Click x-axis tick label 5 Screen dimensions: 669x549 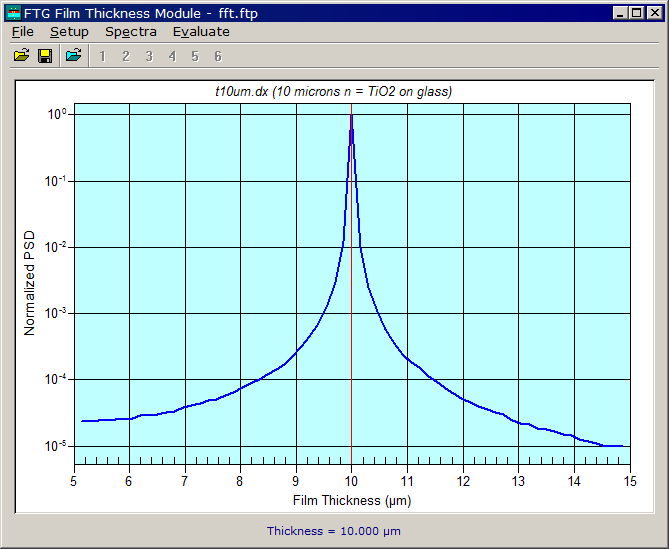(74, 482)
